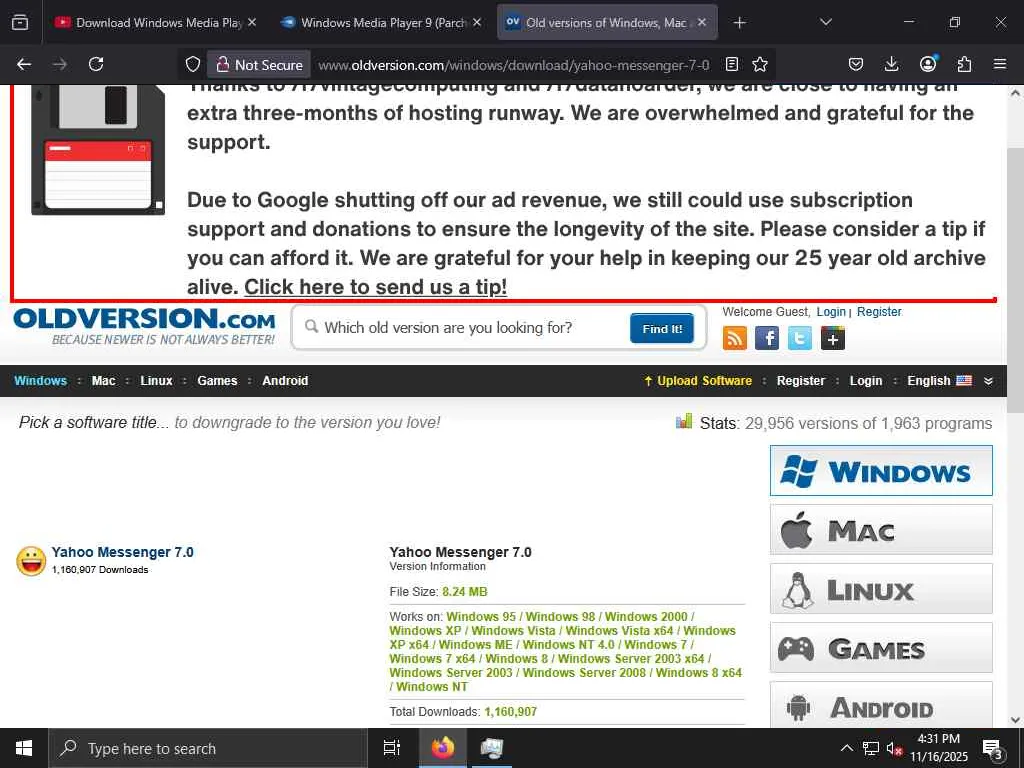This screenshot has width=1024, height=768.
Task: Show hidden system tray icons
Action: (x=846, y=748)
